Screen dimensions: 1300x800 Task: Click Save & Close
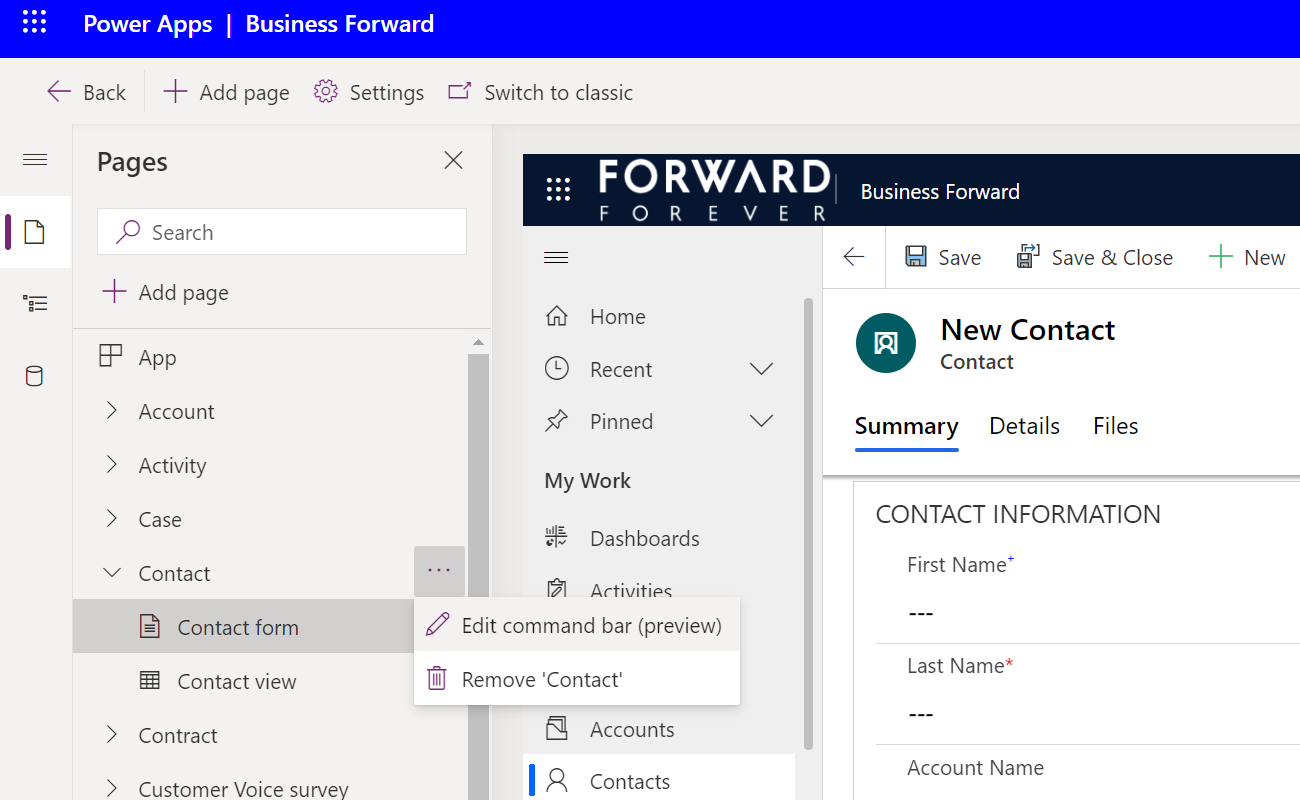tap(1095, 257)
